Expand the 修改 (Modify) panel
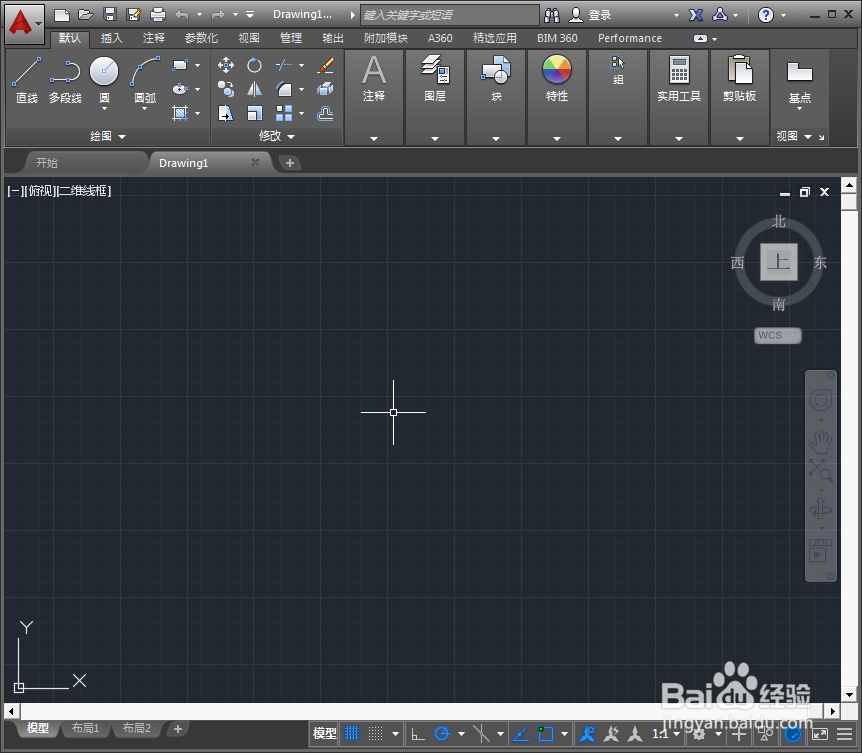The width and height of the screenshot is (862, 753). click(x=277, y=136)
